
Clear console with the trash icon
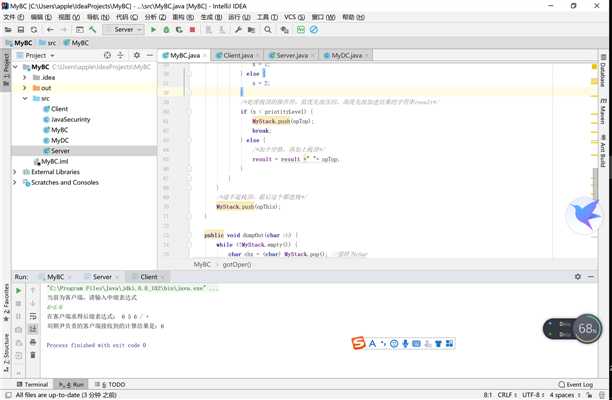click(x=33, y=355)
